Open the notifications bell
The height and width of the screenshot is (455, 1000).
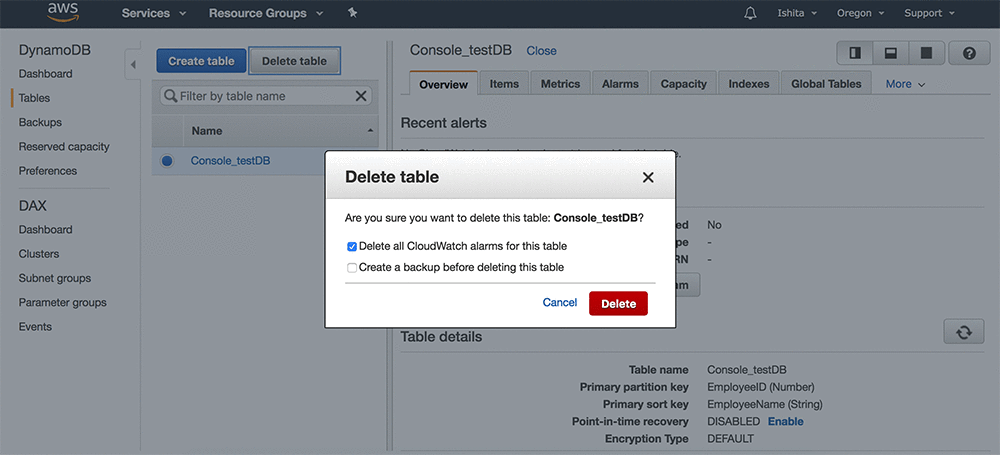750,13
